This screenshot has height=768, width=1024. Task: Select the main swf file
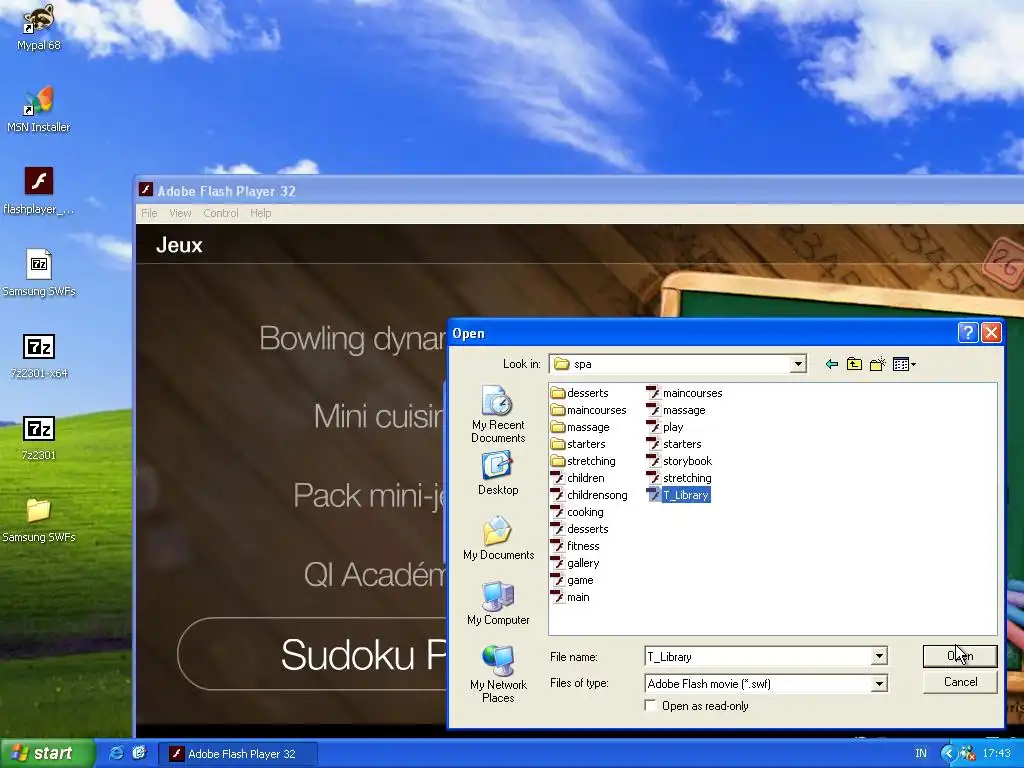tap(570, 597)
